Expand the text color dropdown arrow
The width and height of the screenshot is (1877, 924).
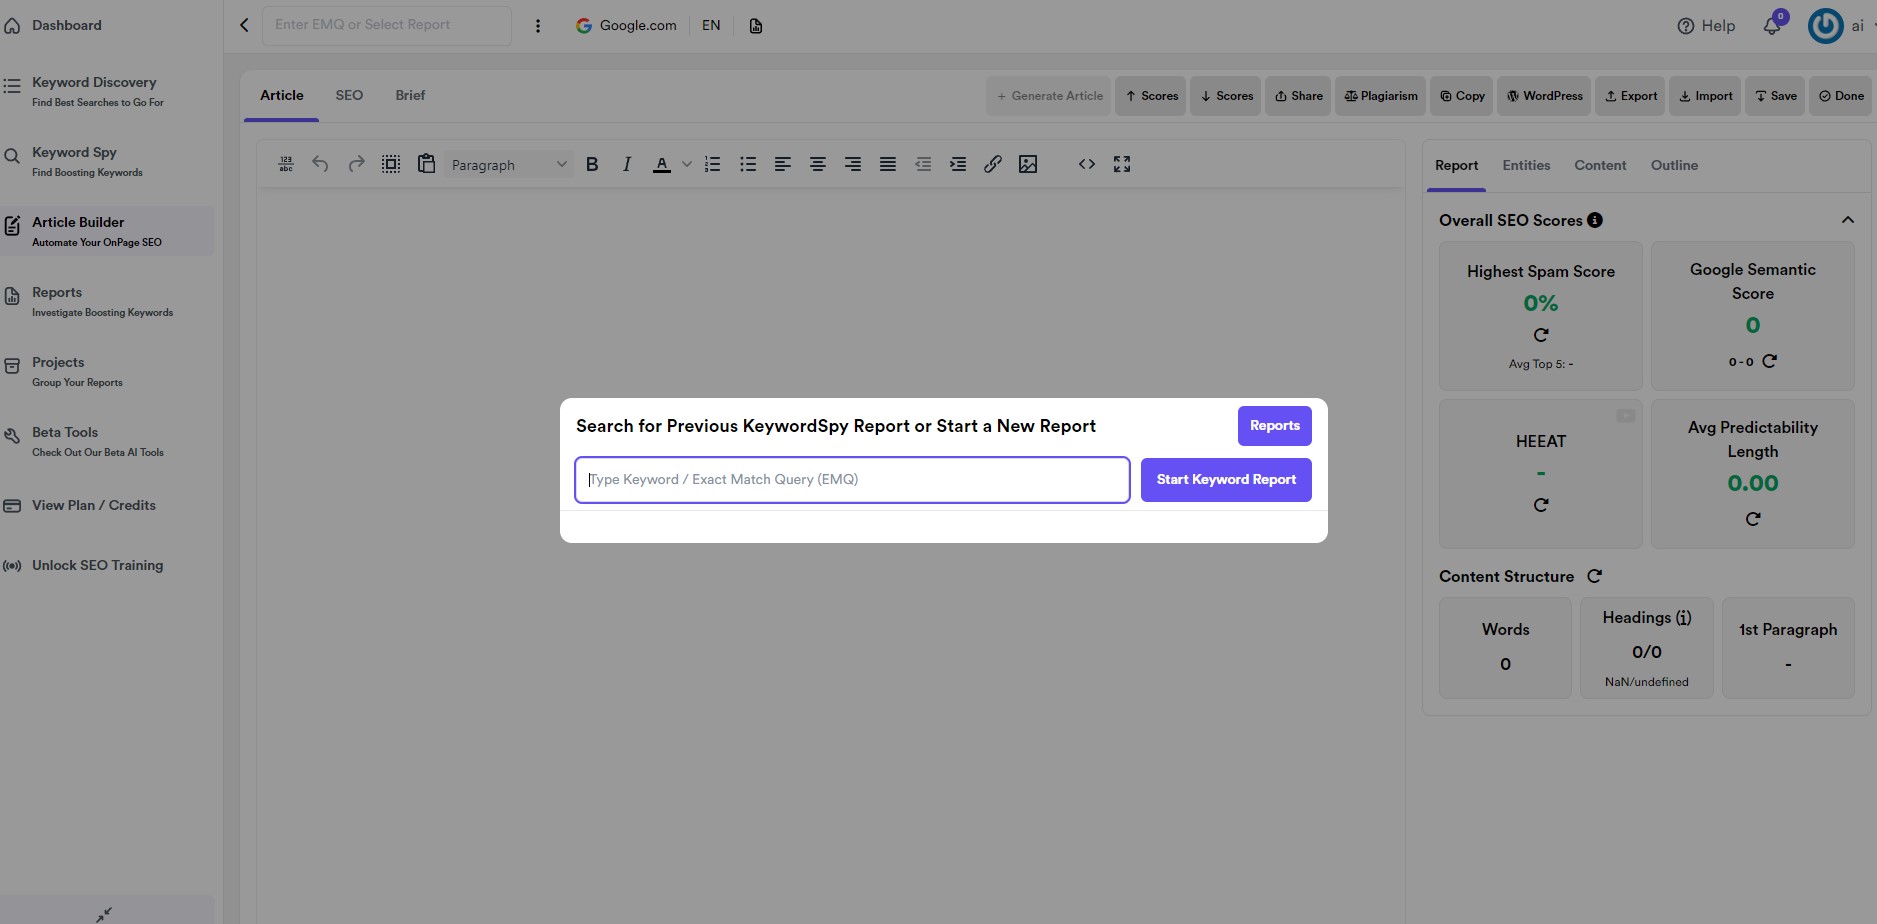click(x=686, y=164)
